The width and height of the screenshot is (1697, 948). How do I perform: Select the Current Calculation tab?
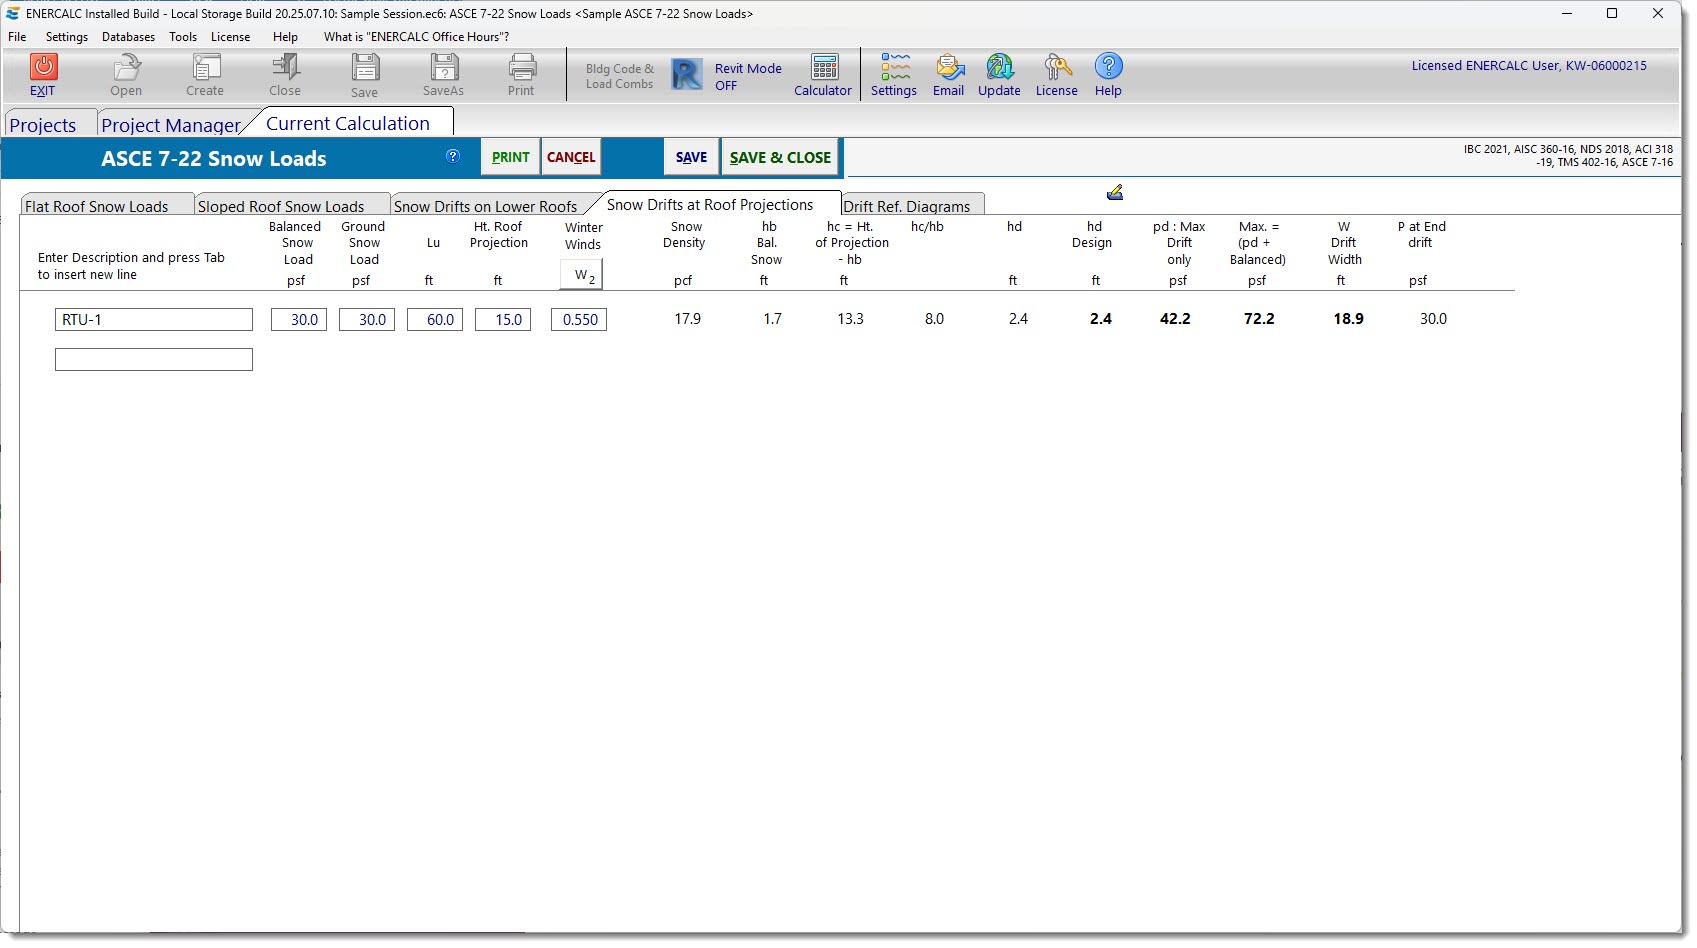[348, 123]
